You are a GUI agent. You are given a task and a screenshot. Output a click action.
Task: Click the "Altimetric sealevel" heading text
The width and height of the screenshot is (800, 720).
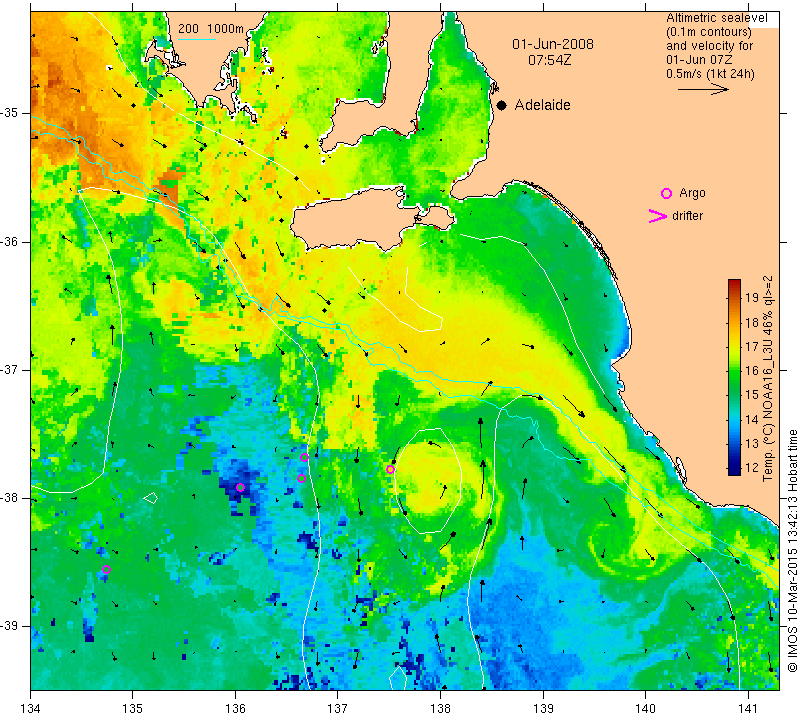[716, 18]
